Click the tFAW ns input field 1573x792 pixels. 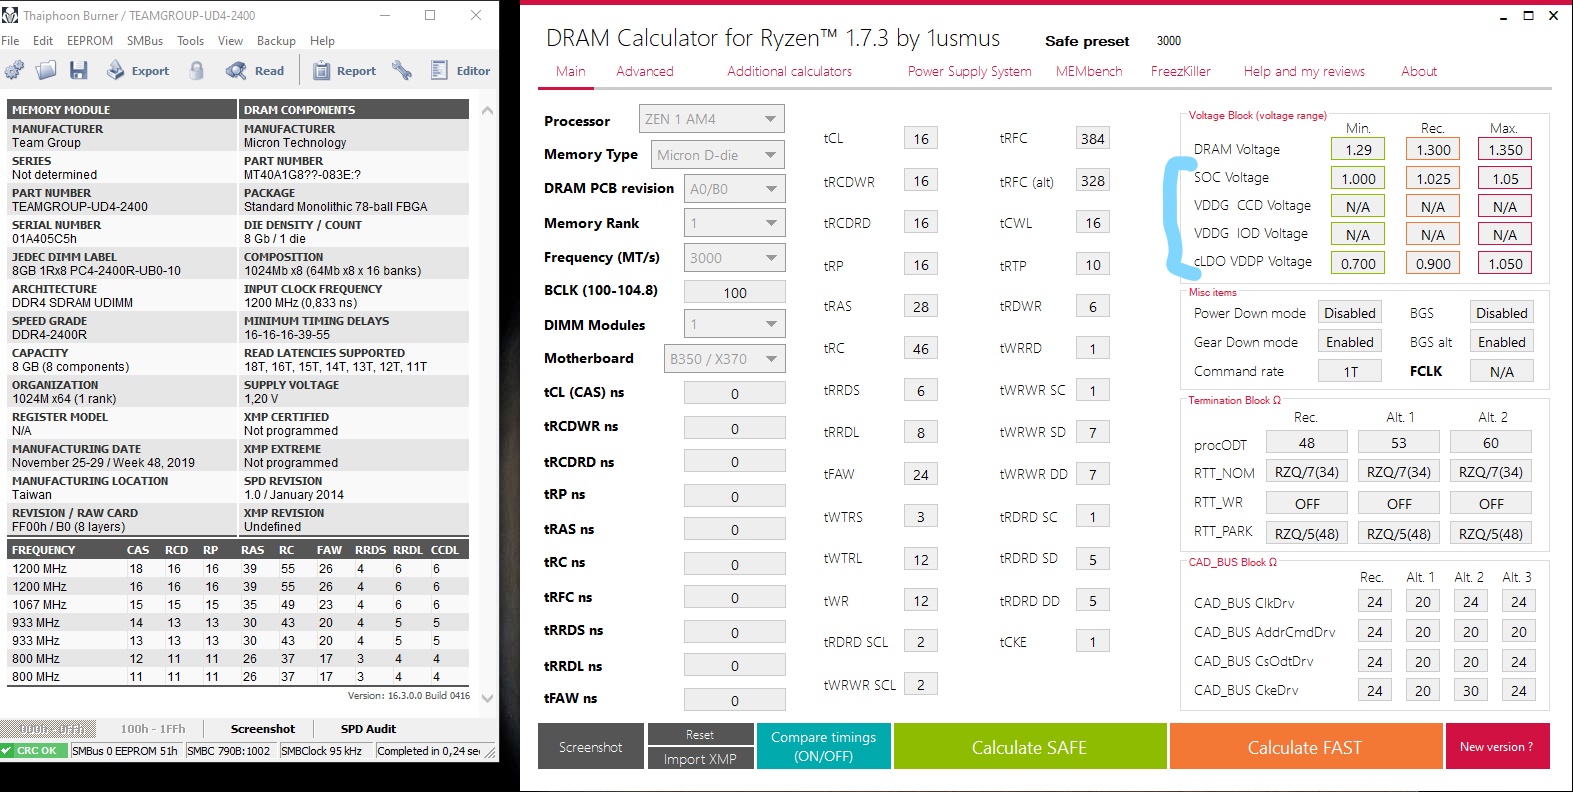(x=734, y=700)
